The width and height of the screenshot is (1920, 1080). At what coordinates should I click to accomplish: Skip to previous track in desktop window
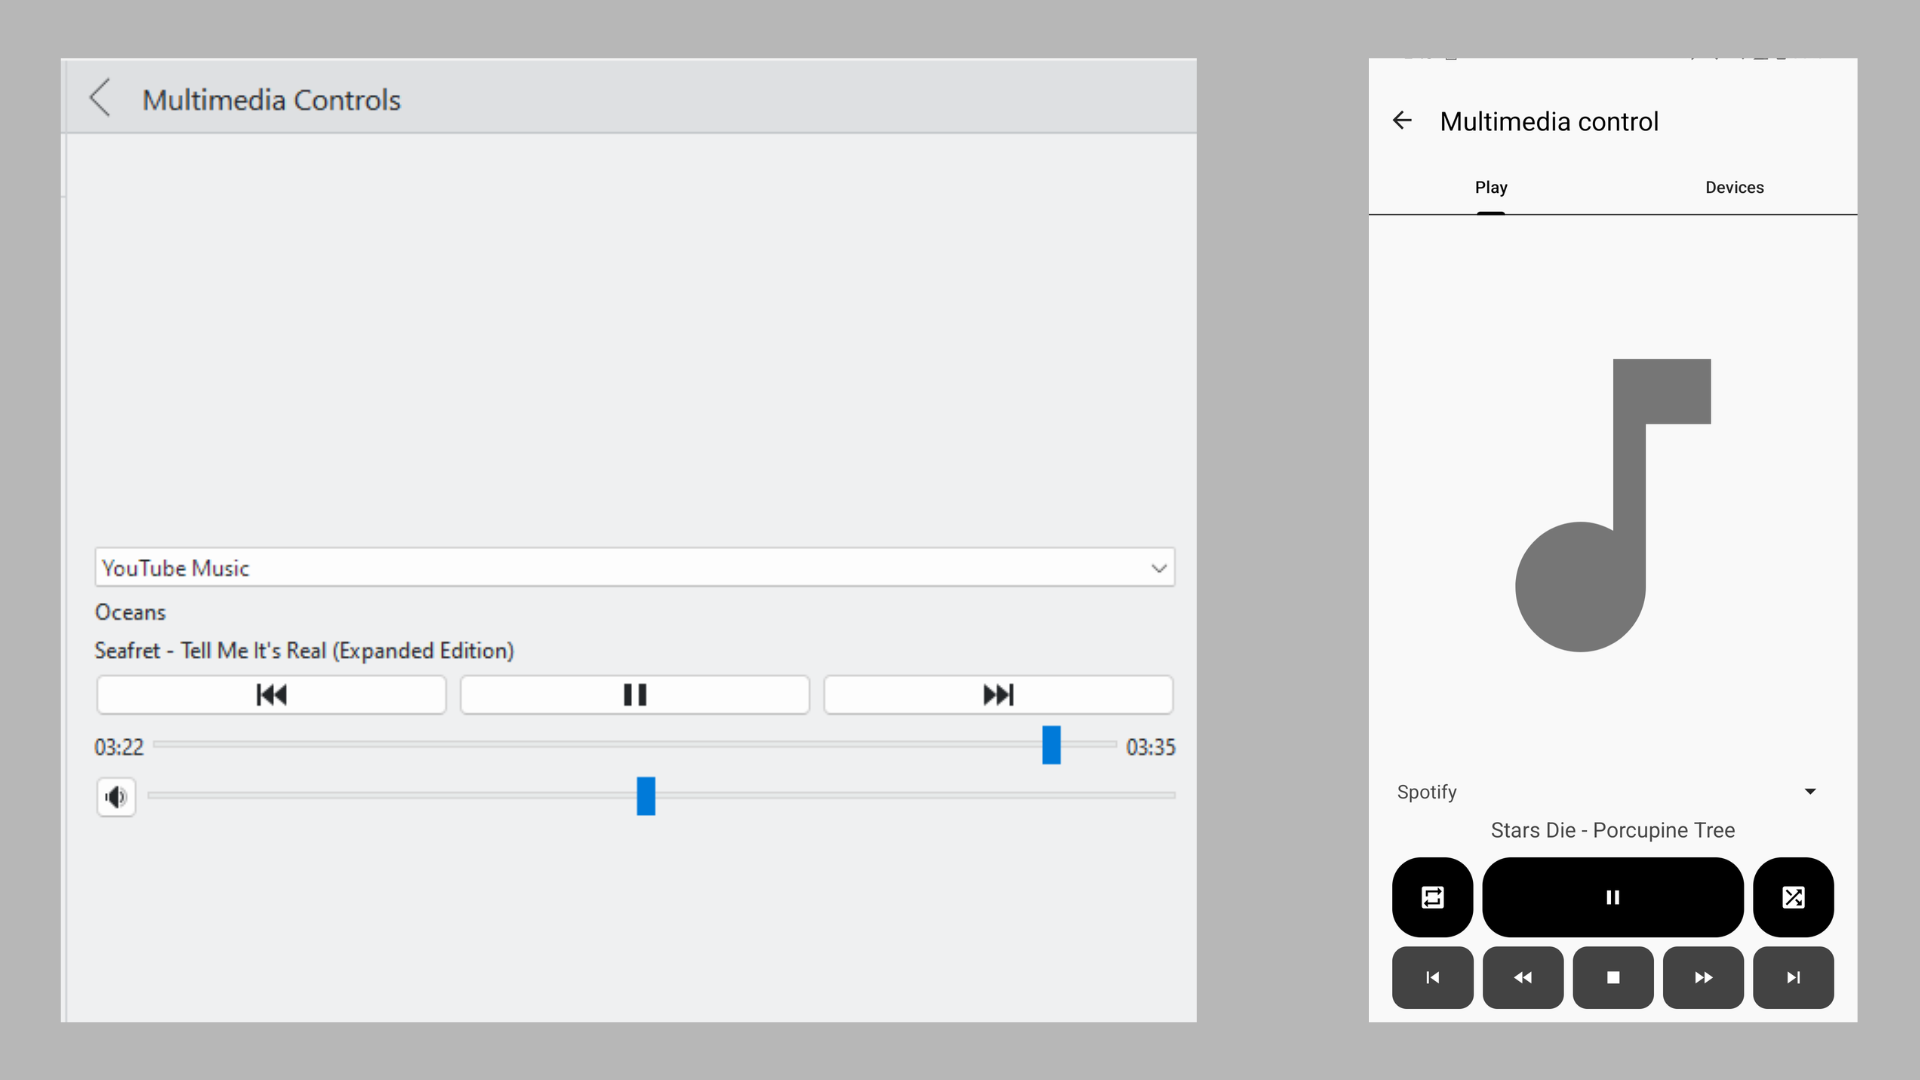coord(271,695)
